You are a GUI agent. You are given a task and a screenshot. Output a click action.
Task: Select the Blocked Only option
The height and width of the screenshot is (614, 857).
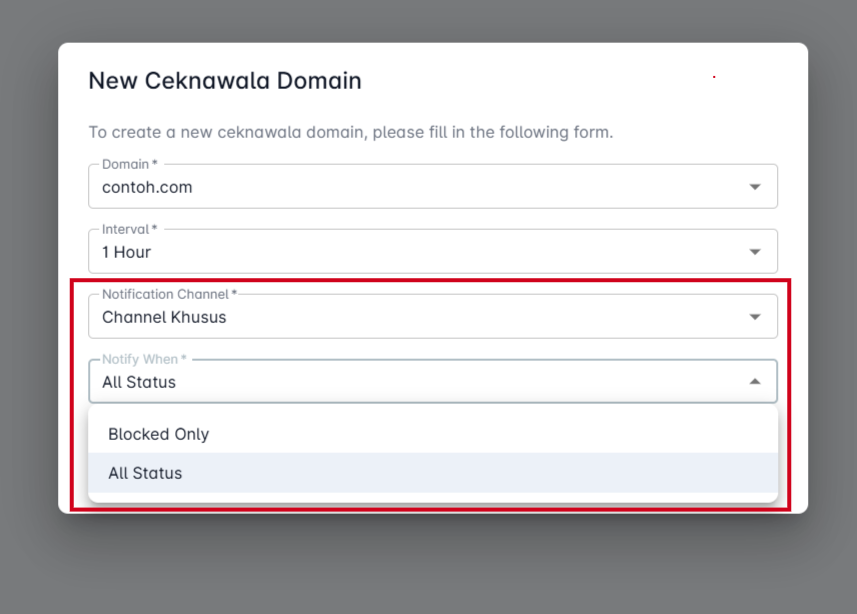click(158, 434)
